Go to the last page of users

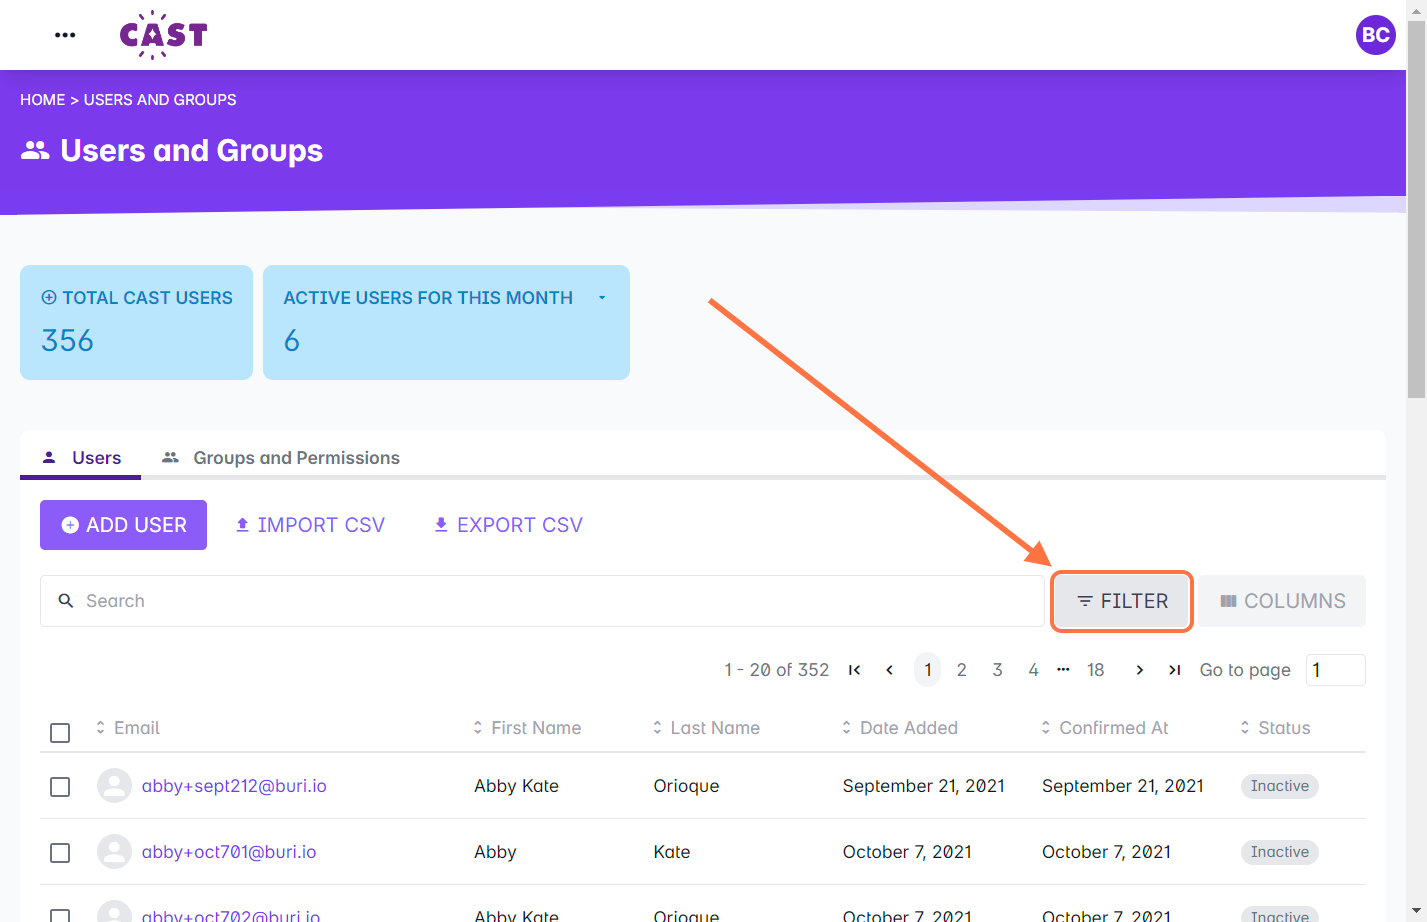tap(1175, 670)
